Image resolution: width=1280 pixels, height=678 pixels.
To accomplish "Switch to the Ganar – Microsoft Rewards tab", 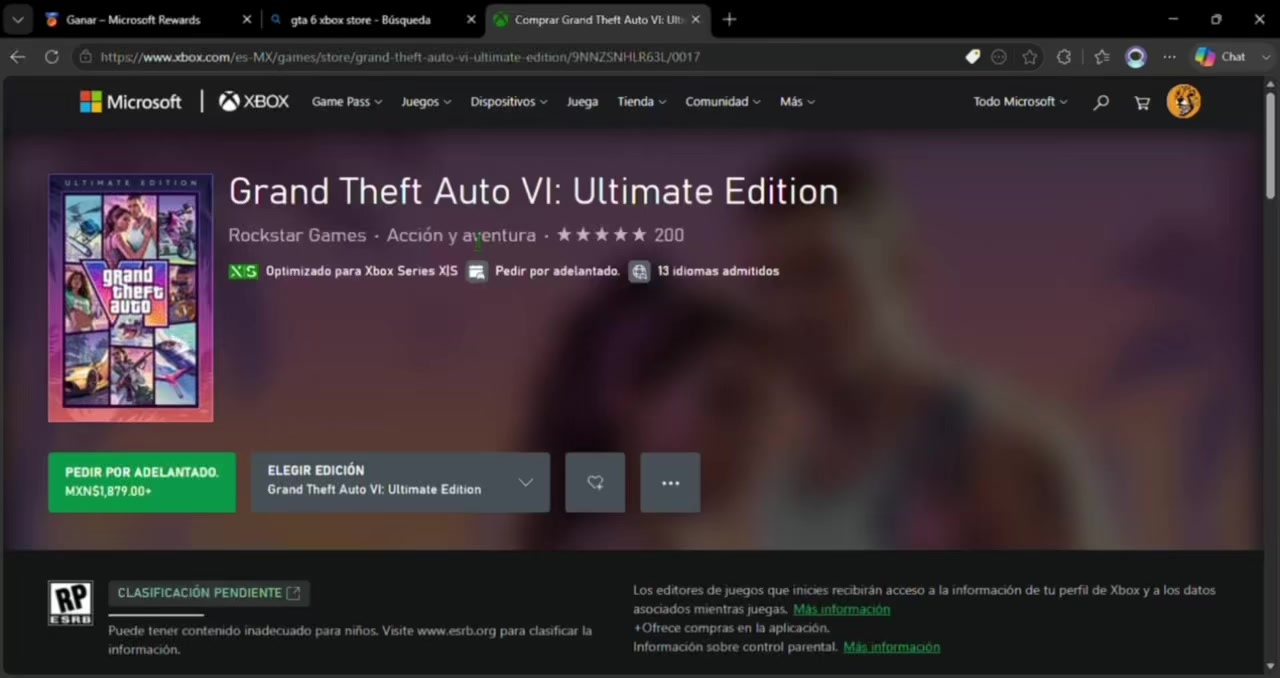I will pyautogui.click(x=133, y=20).
